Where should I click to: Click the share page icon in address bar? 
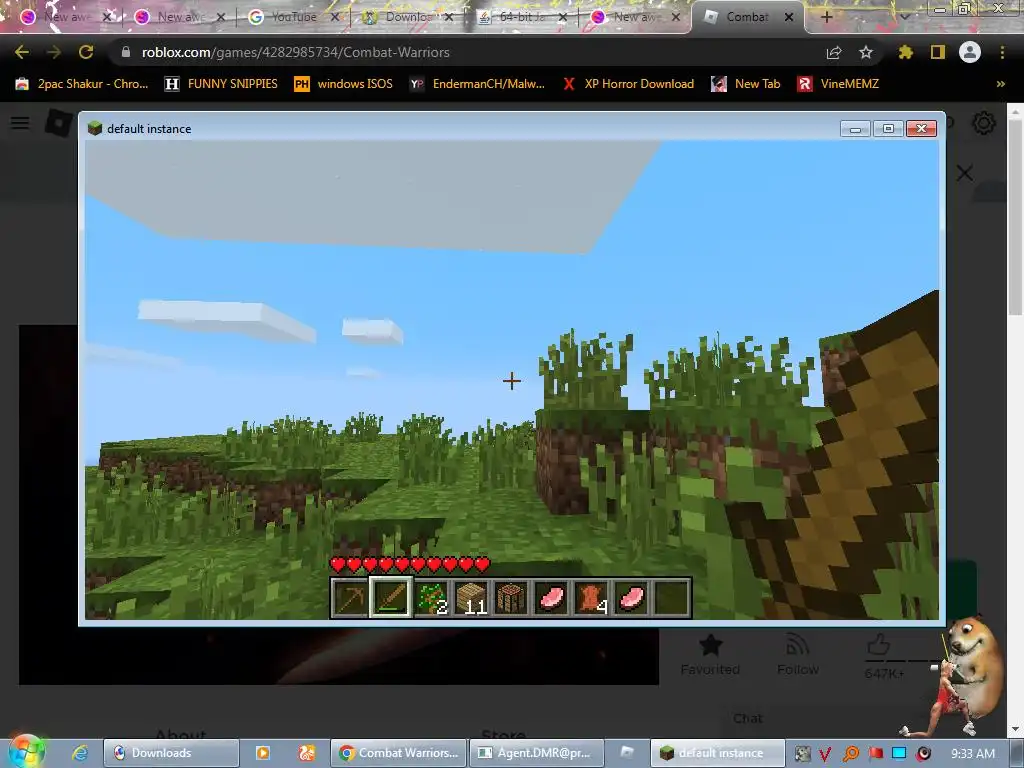(x=834, y=52)
